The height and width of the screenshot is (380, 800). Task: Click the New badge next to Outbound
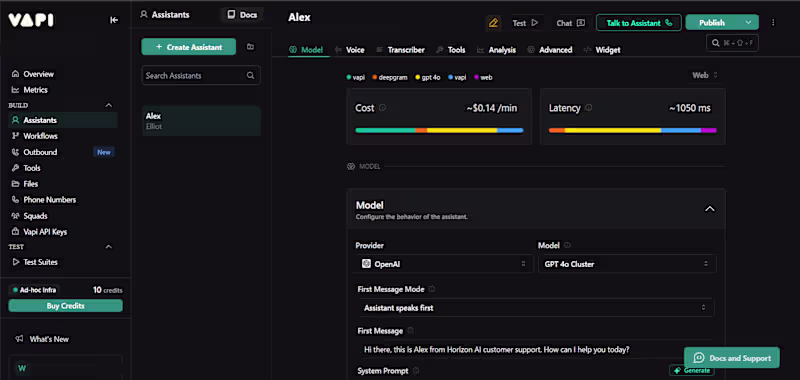tap(104, 152)
